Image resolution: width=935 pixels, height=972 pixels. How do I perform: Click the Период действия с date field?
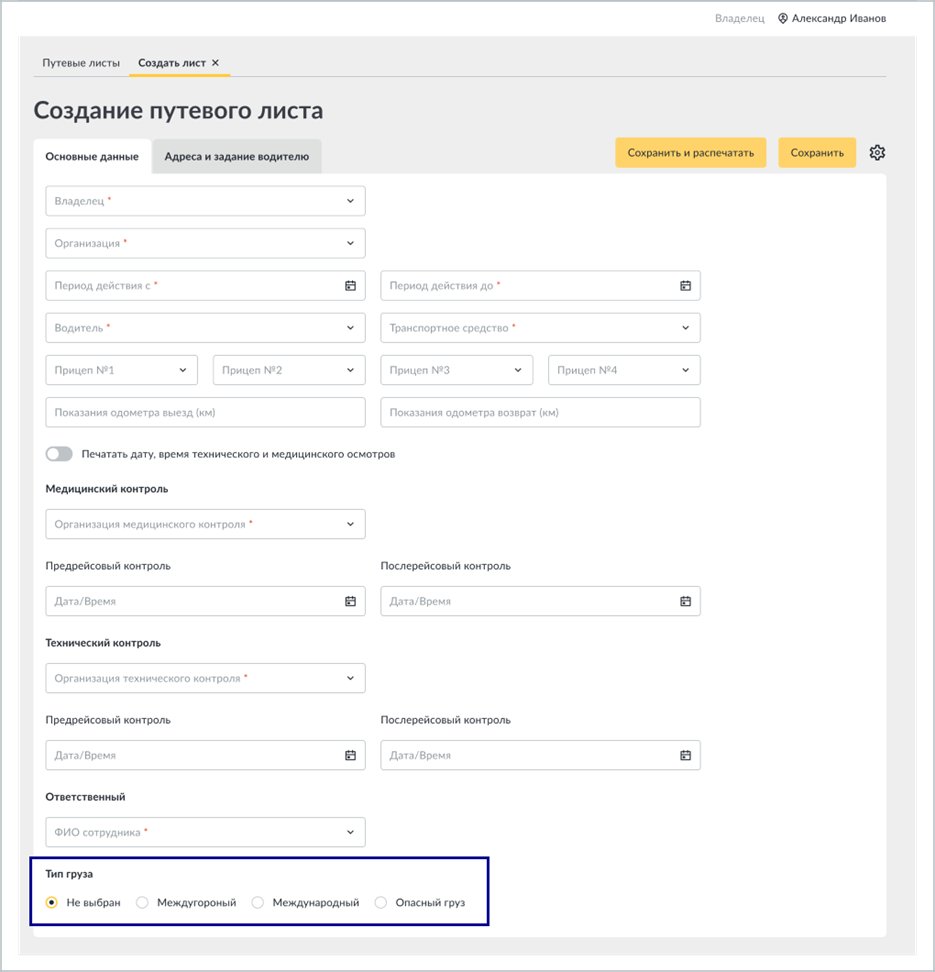pos(205,286)
